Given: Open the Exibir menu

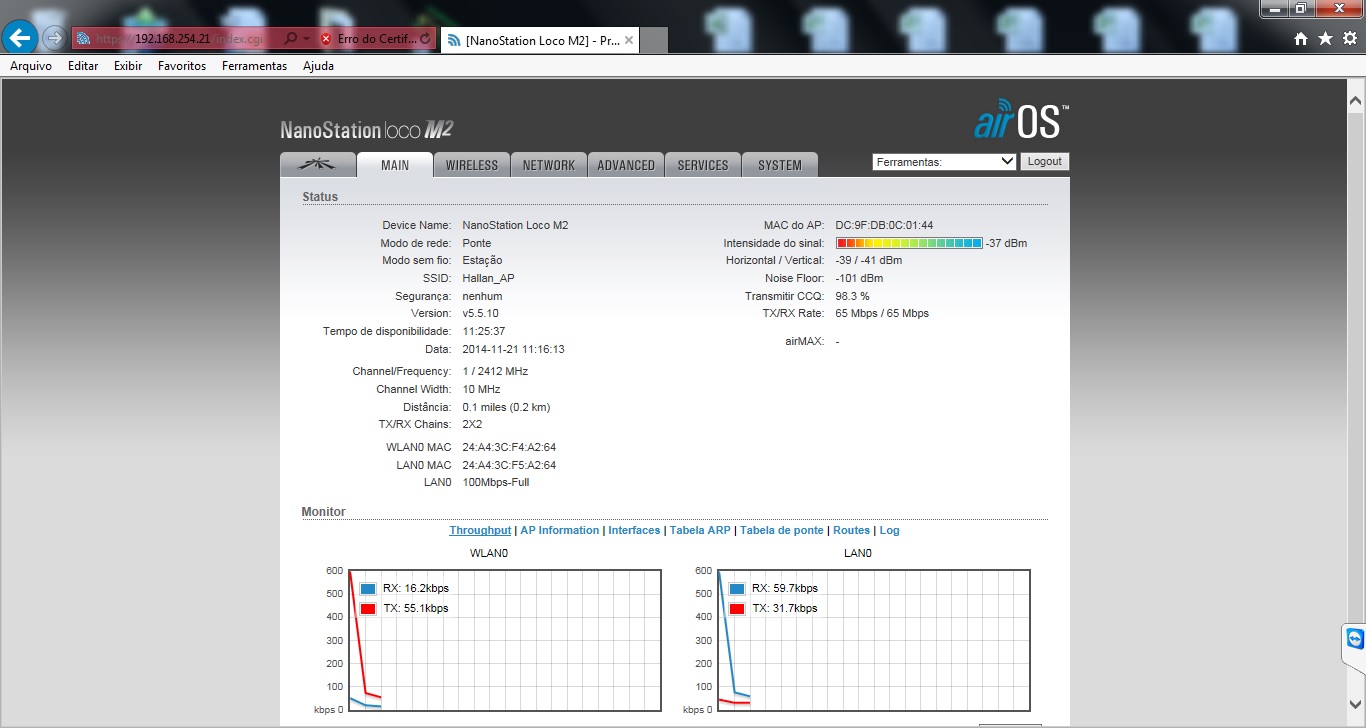Looking at the screenshot, I should tap(128, 66).
